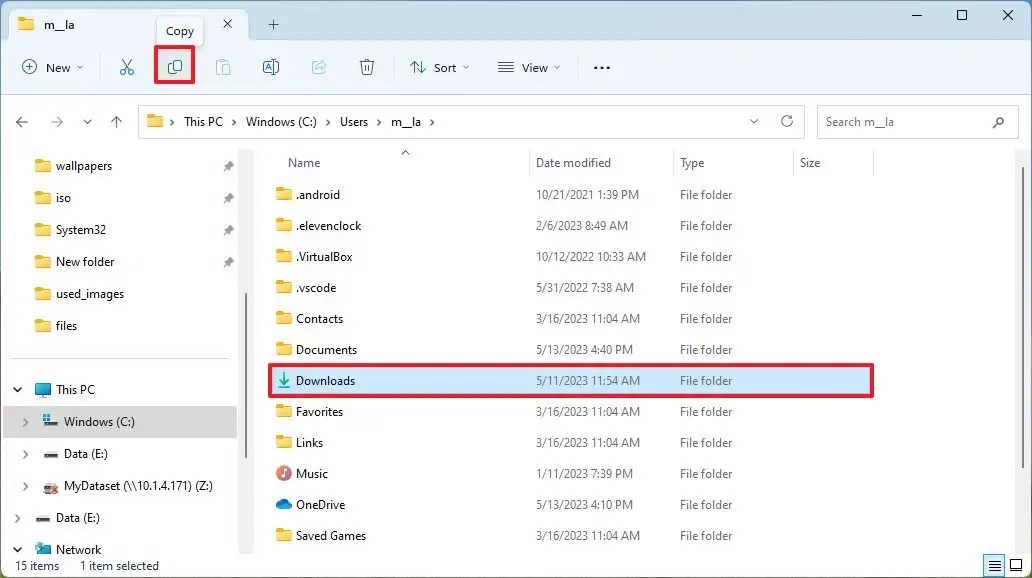
Task: Paste using the clipboard toolbar icon
Action: tap(223, 67)
